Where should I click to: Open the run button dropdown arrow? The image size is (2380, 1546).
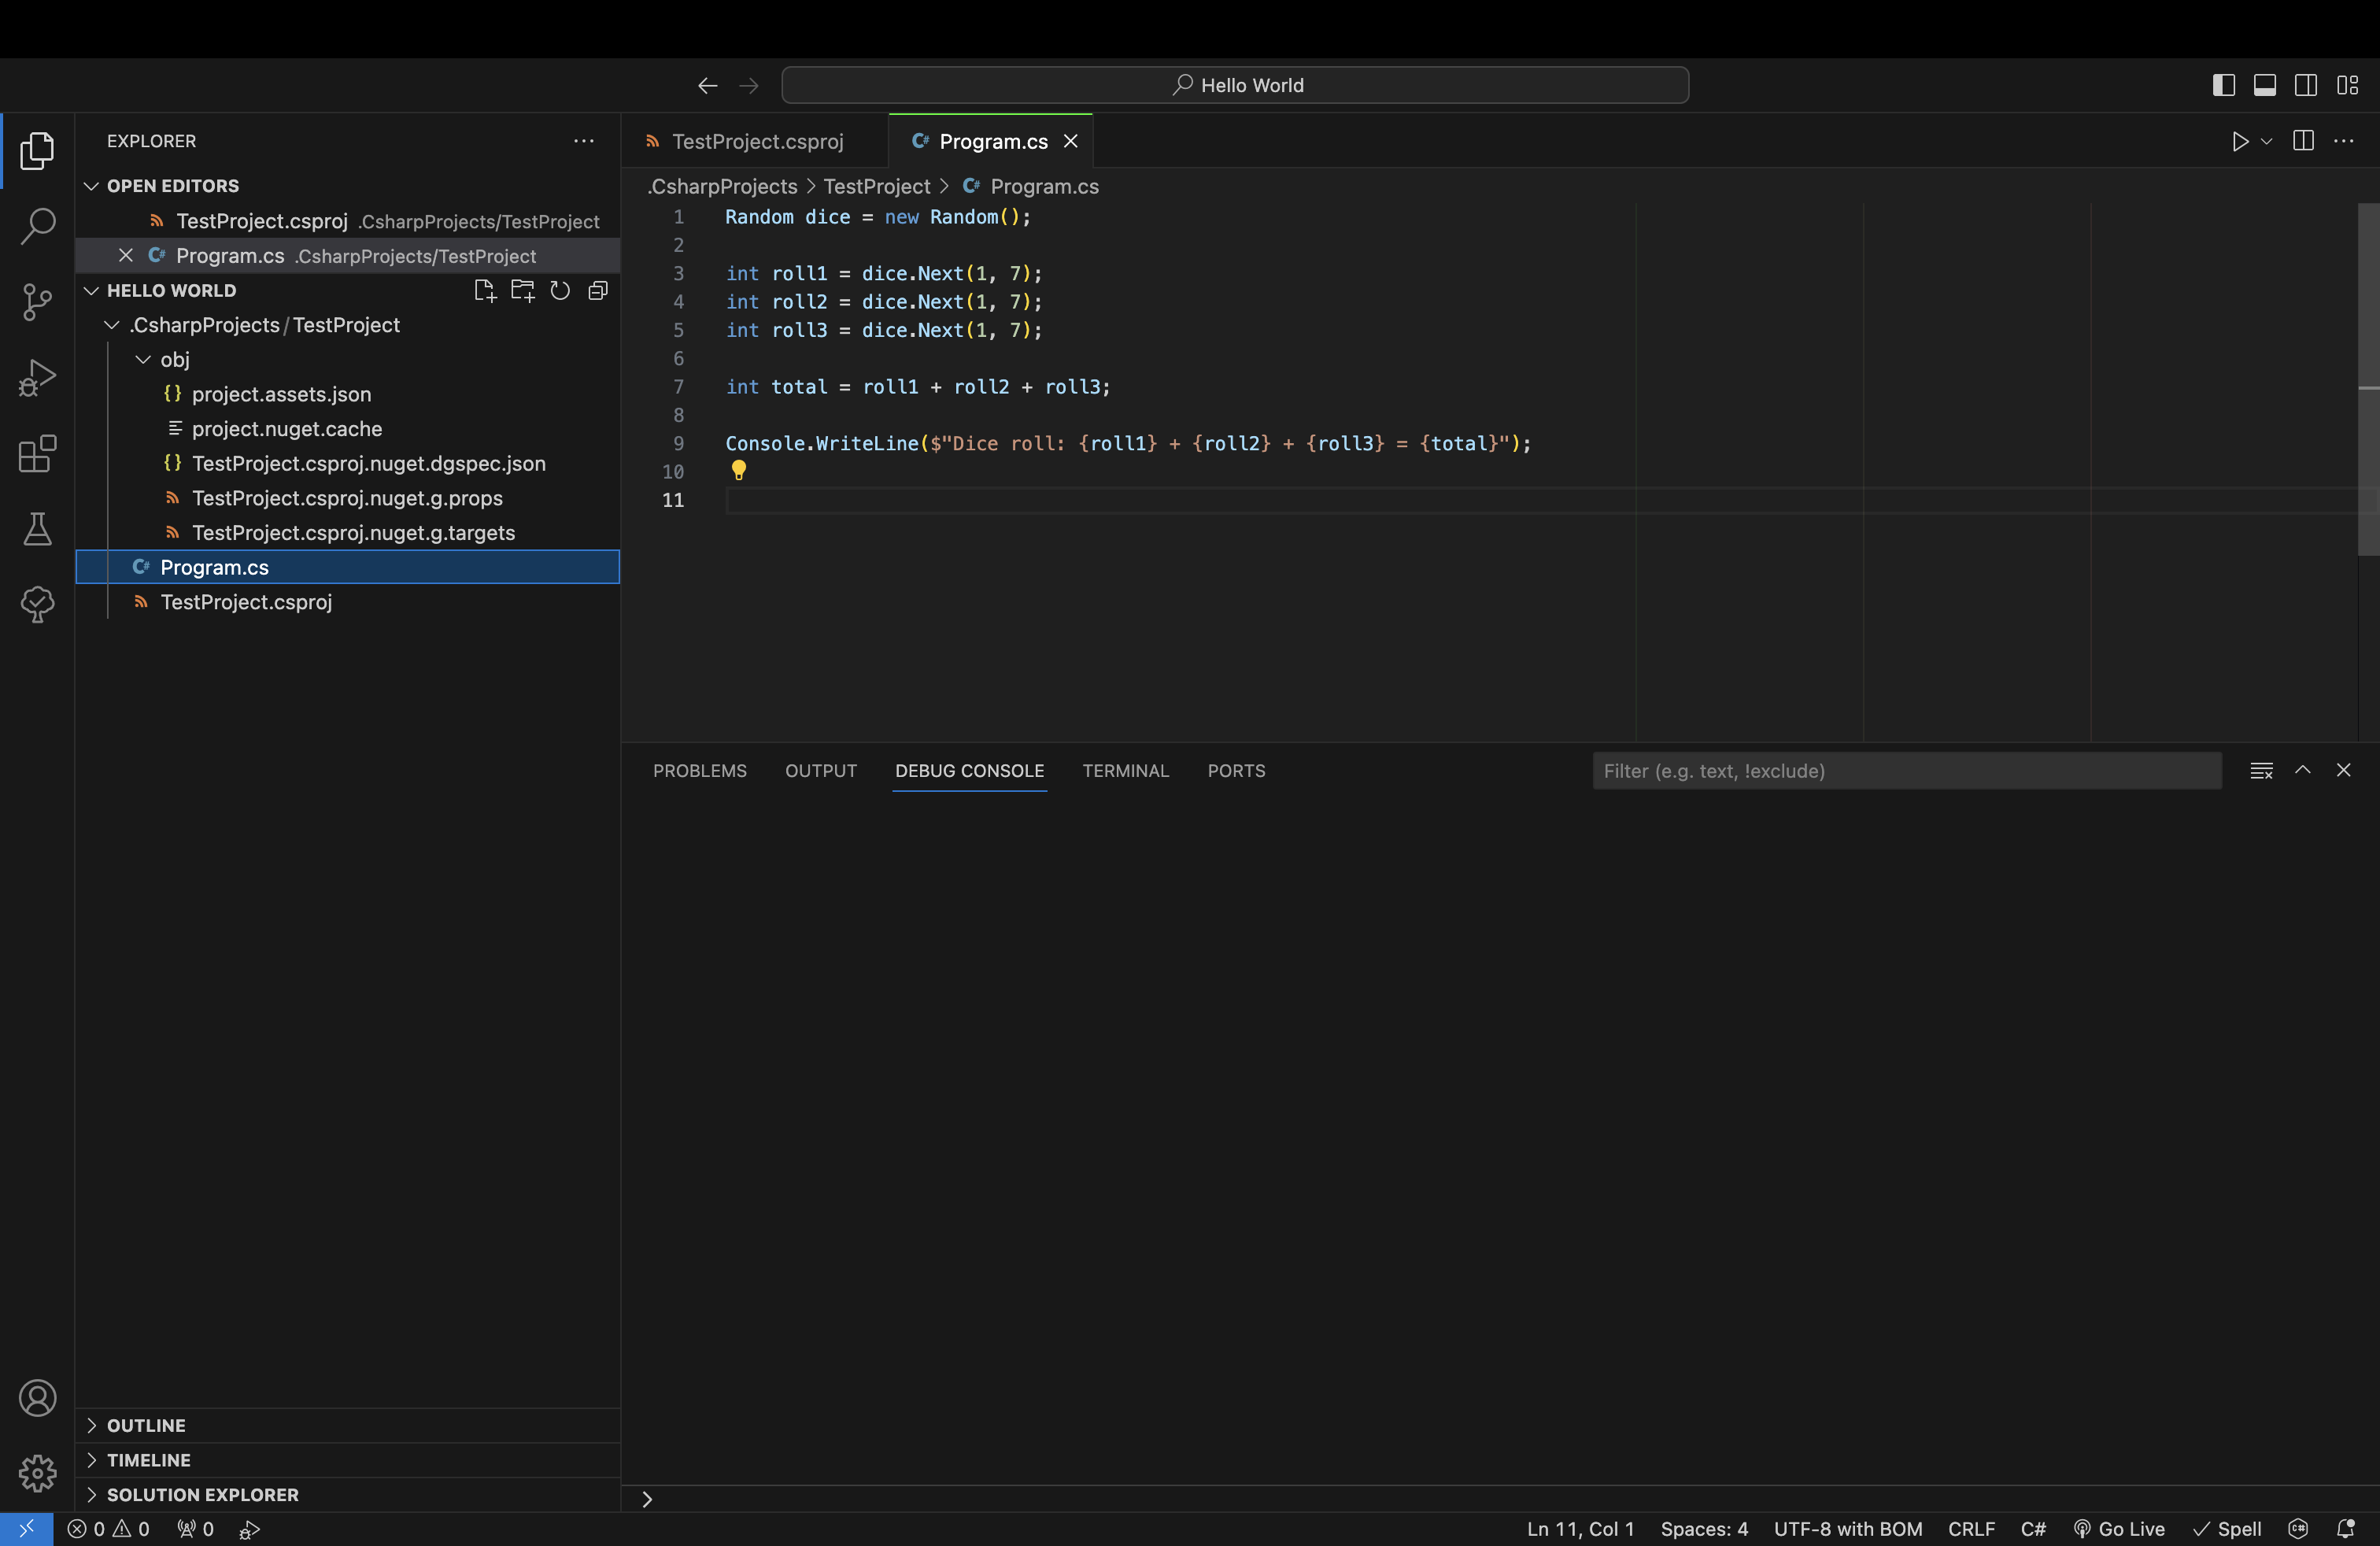pos(2266,141)
